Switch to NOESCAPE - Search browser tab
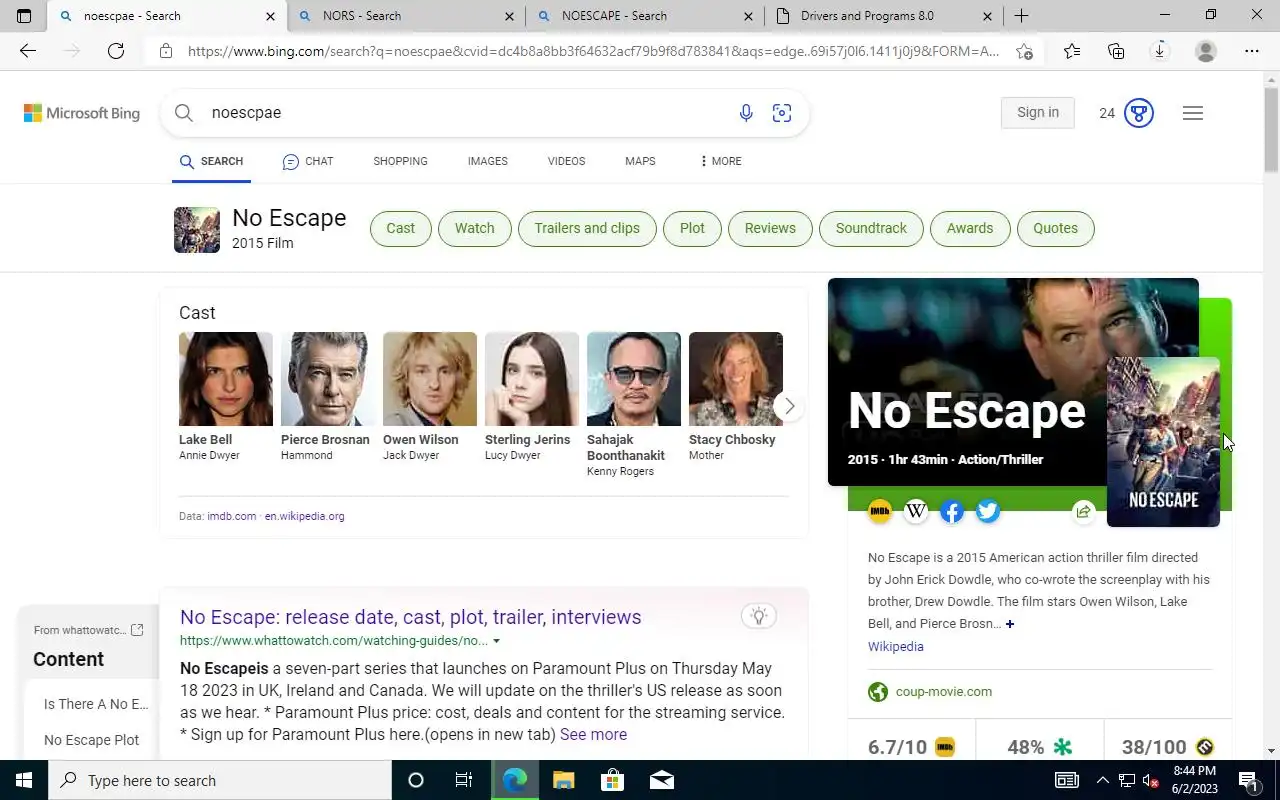Image resolution: width=1280 pixels, height=800 pixels. 645,16
